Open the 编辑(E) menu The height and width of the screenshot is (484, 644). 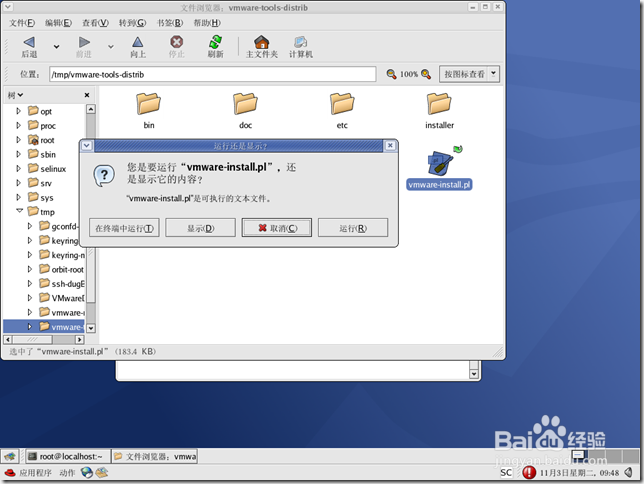click(x=58, y=23)
